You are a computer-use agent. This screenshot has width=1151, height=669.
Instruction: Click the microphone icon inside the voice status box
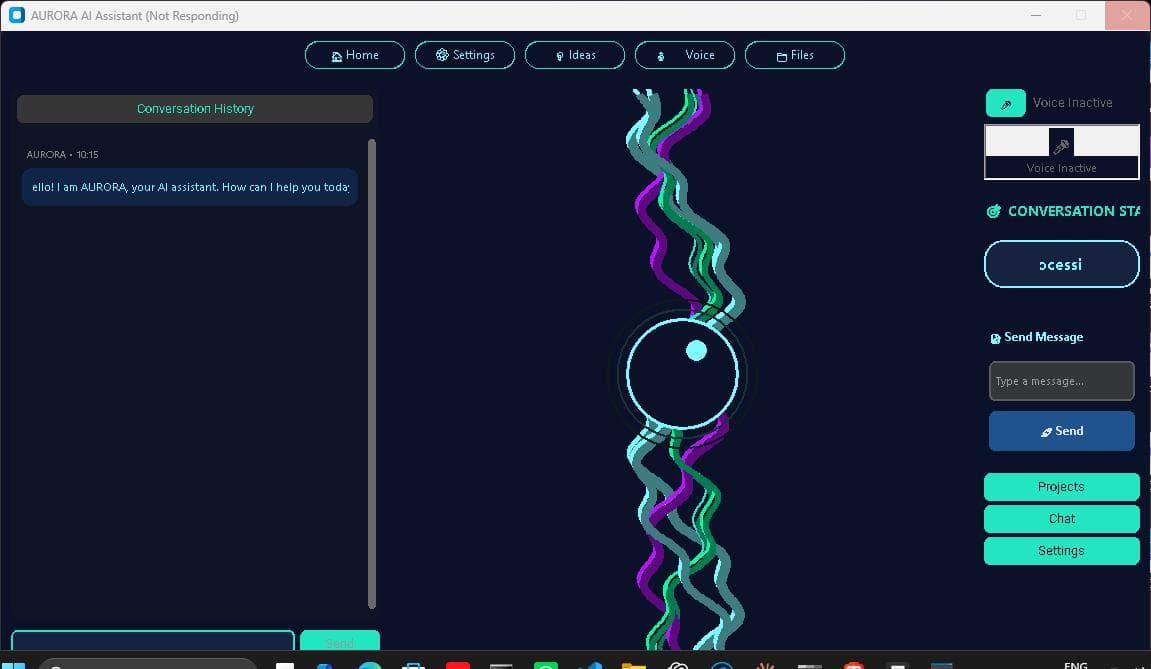(x=1061, y=145)
